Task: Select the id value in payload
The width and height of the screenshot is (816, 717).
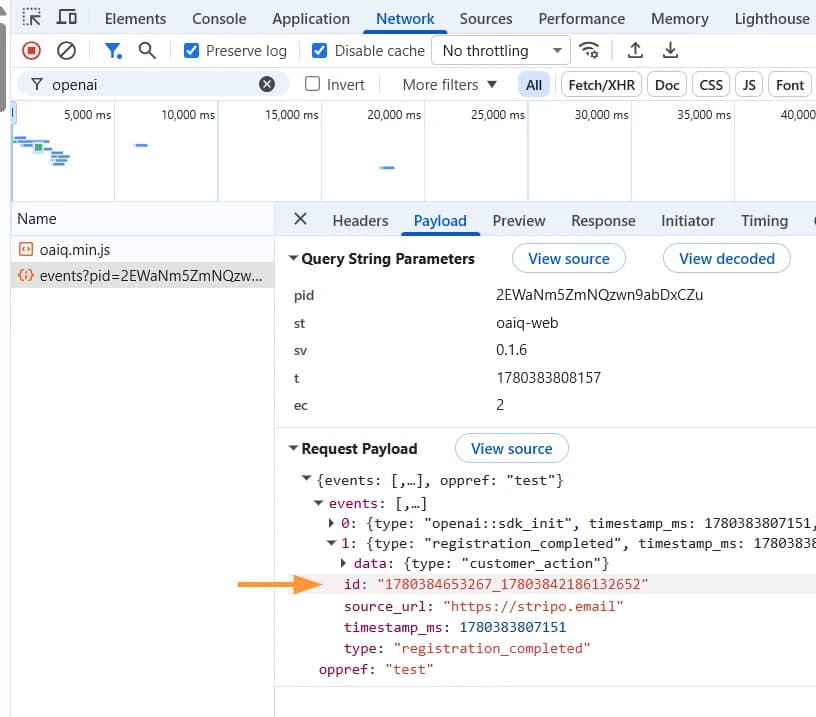Action: tap(513, 584)
